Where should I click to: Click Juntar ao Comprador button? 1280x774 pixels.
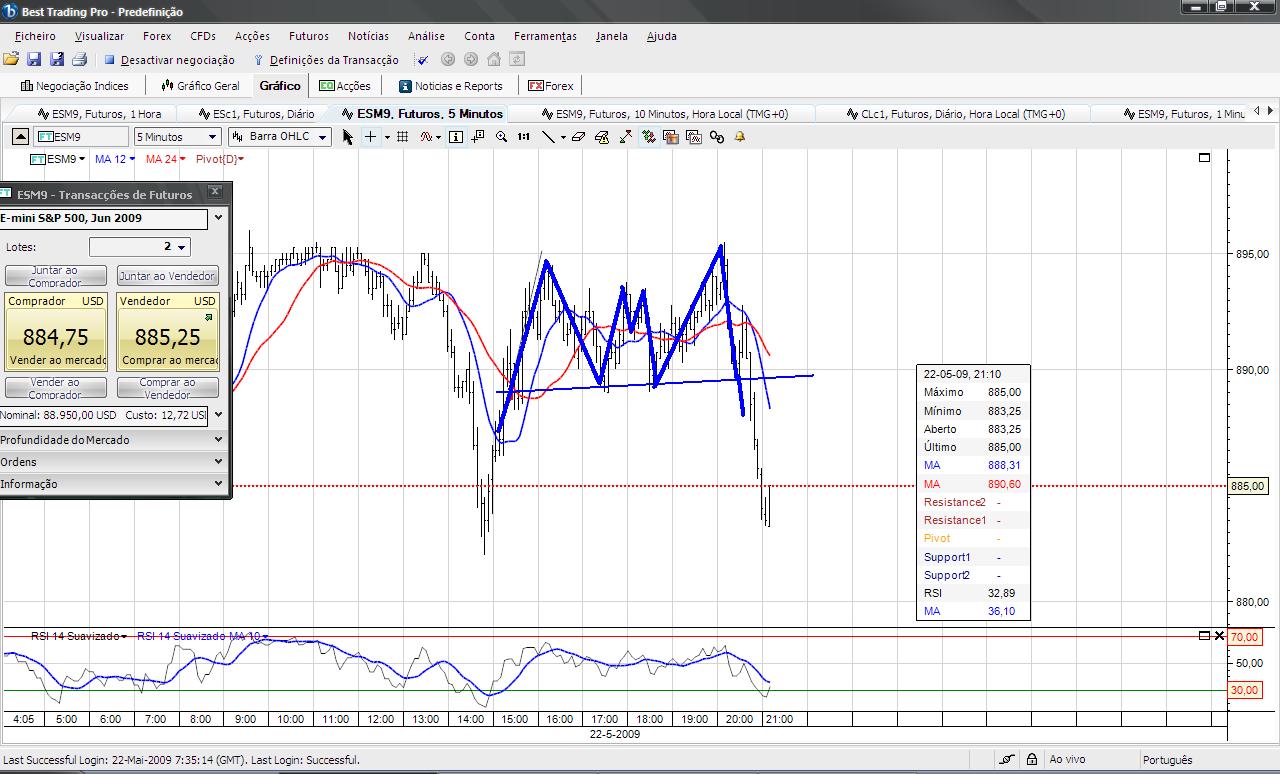tap(55, 276)
